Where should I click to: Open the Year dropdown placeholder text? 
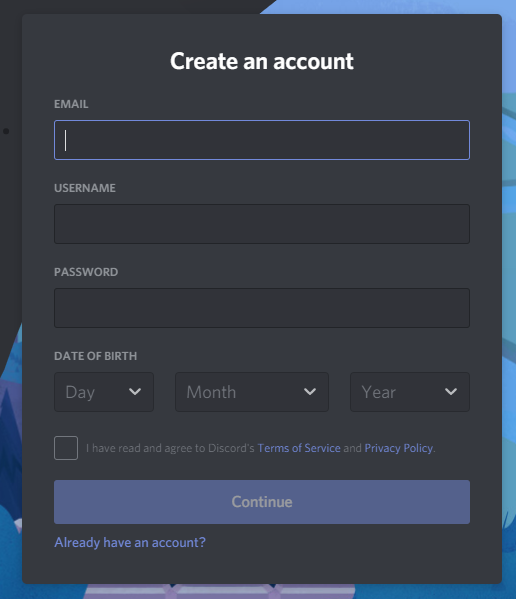pos(379,392)
